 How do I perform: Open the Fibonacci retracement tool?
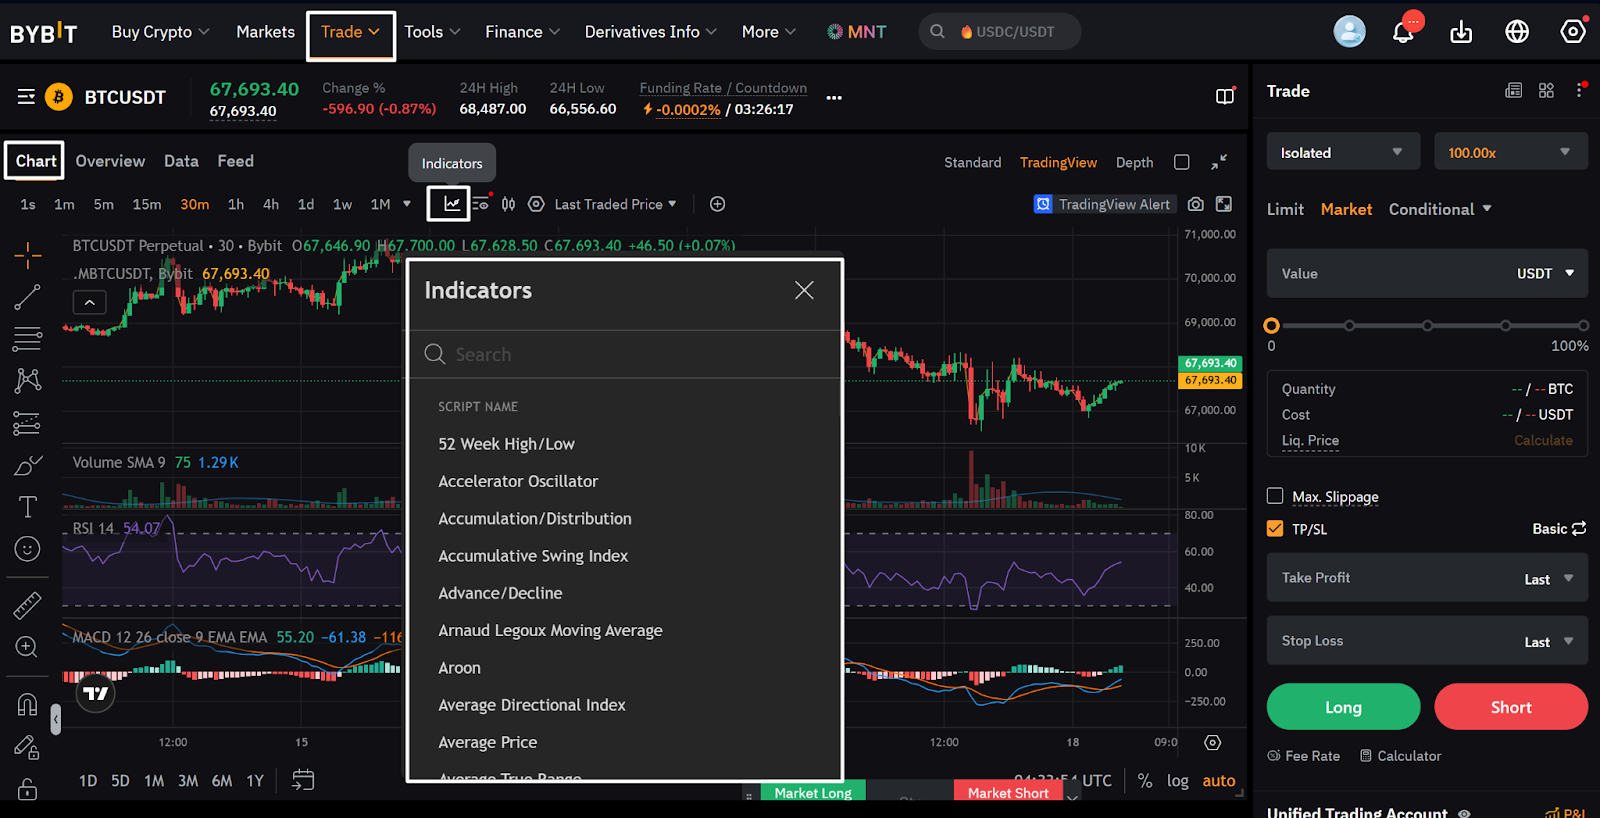click(x=28, y=339)
